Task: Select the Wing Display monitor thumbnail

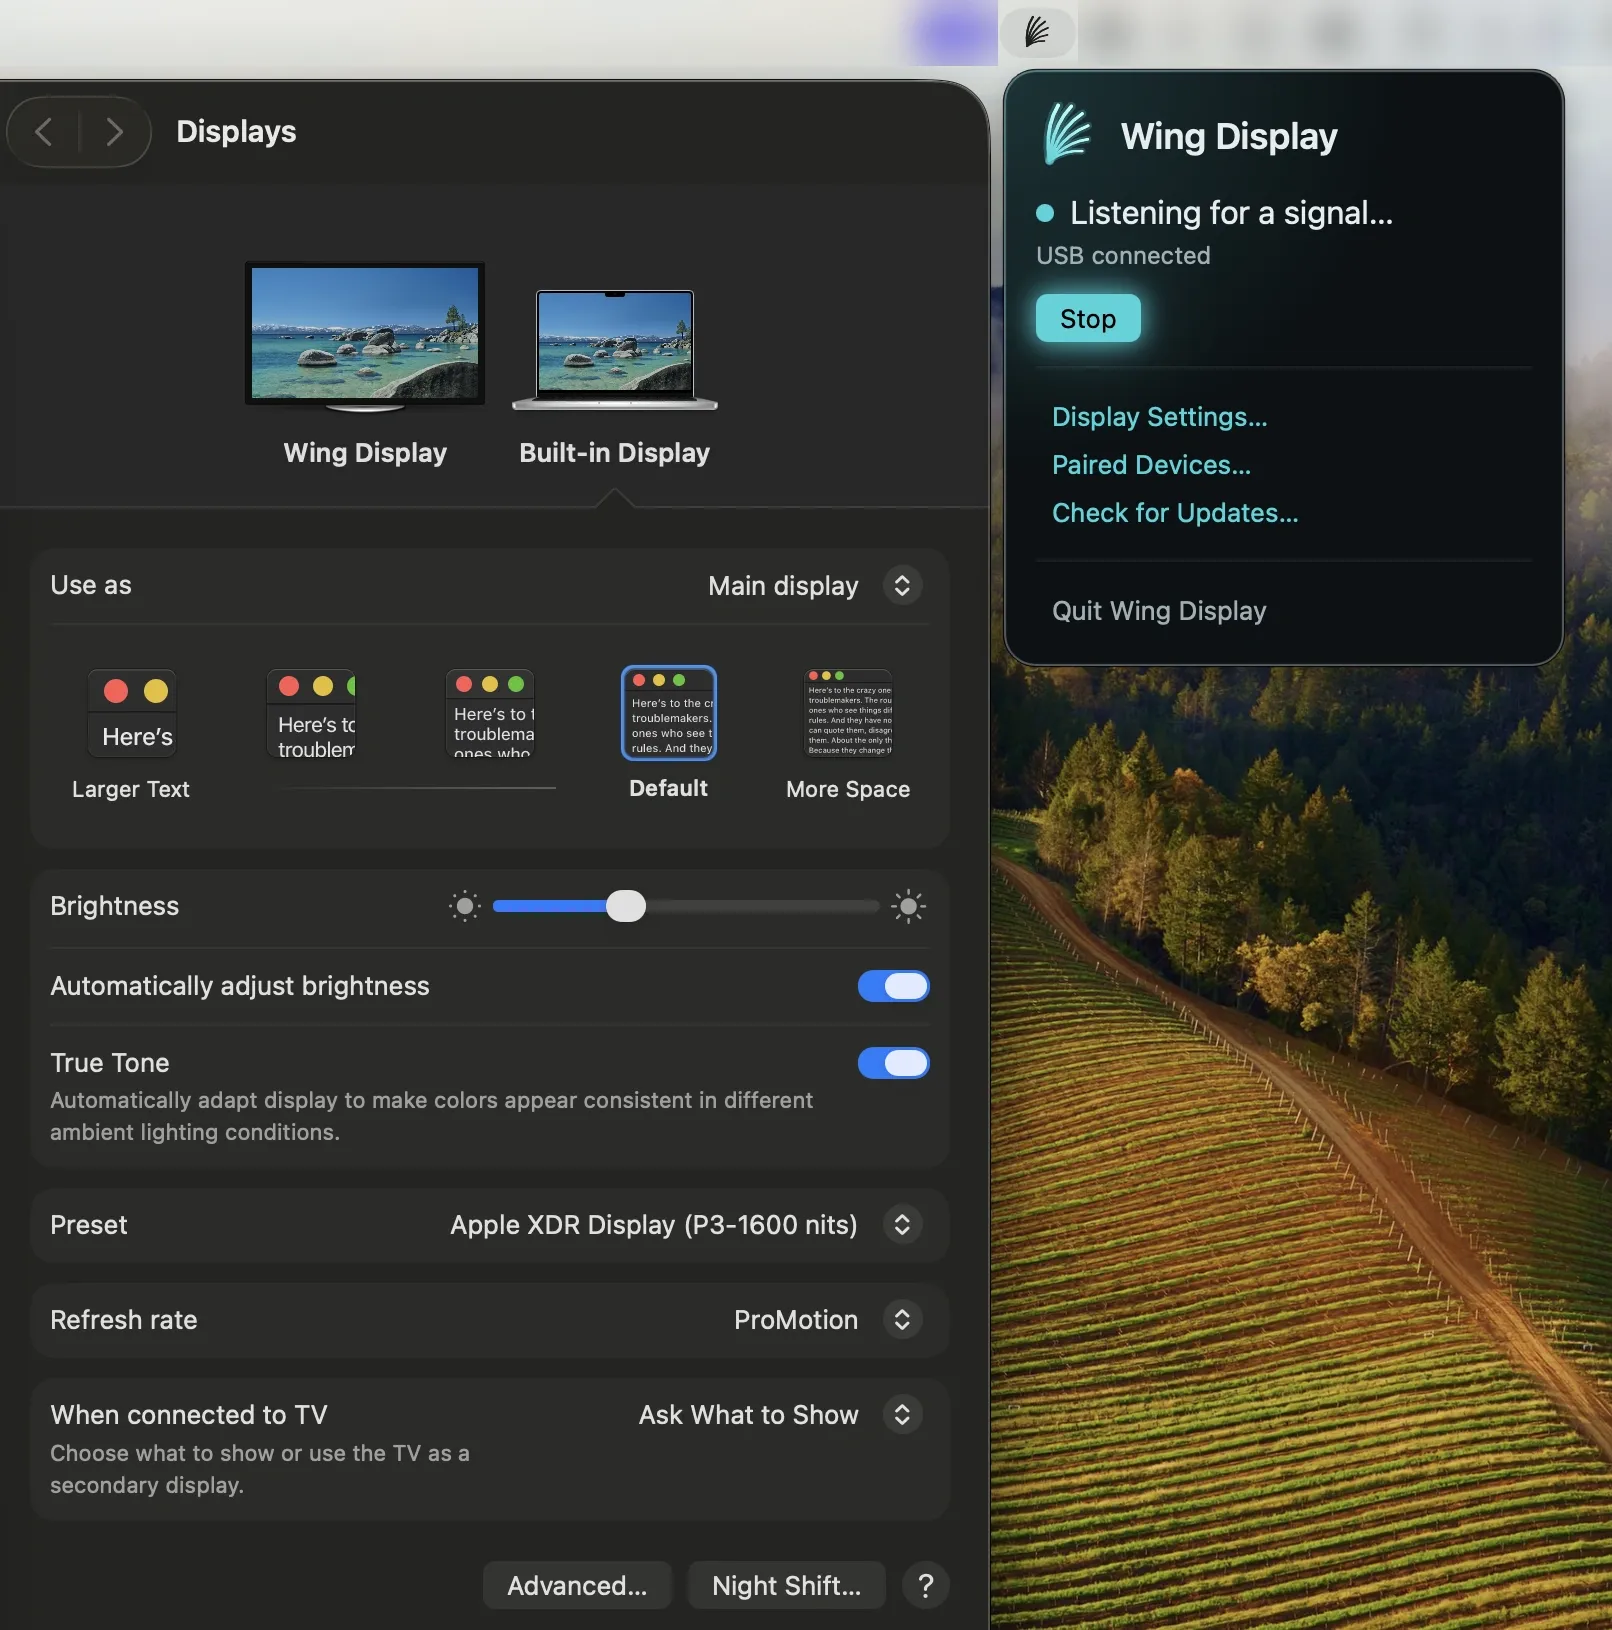Action: coord(365,337)
